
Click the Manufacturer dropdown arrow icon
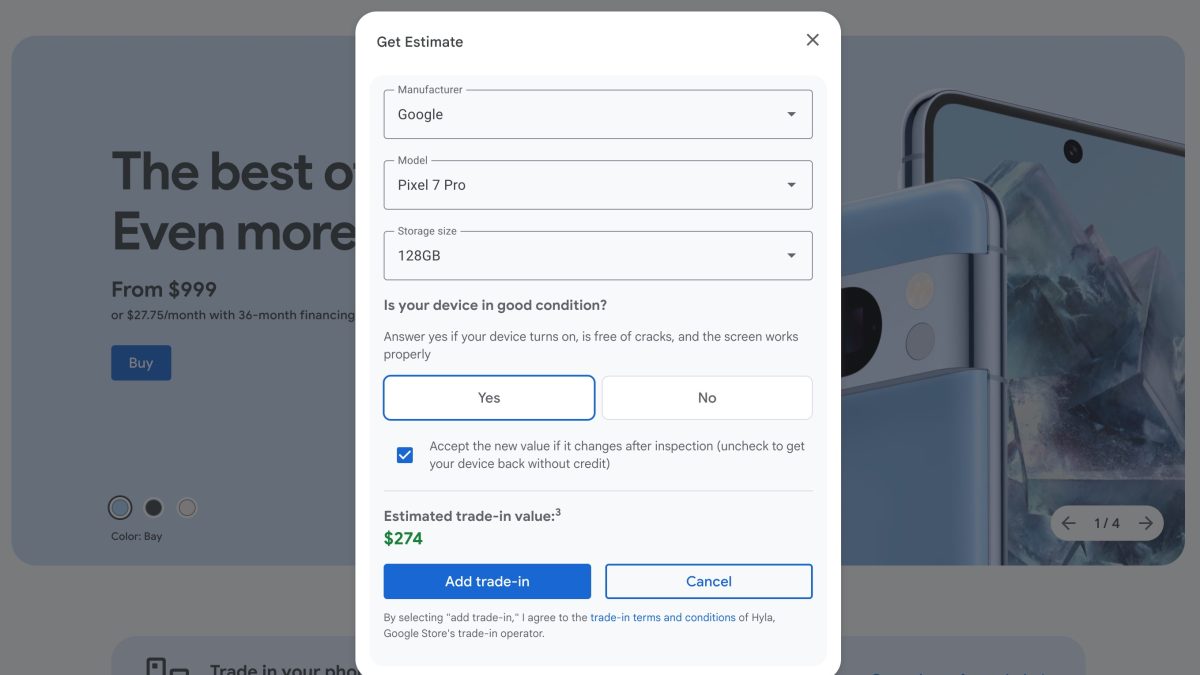click(791, 114)
